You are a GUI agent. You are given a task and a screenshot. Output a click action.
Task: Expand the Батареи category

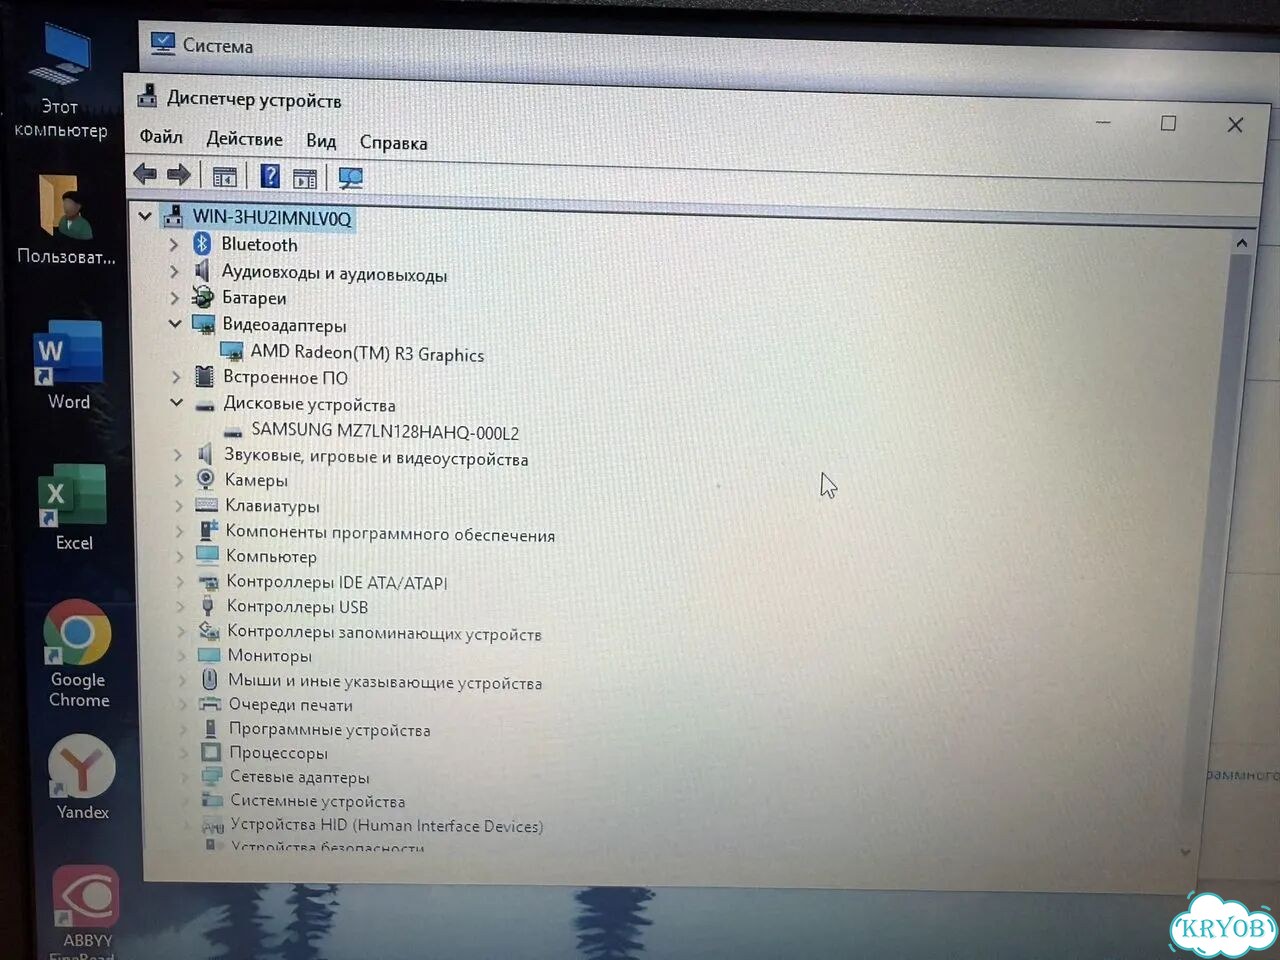click(175, 297)
